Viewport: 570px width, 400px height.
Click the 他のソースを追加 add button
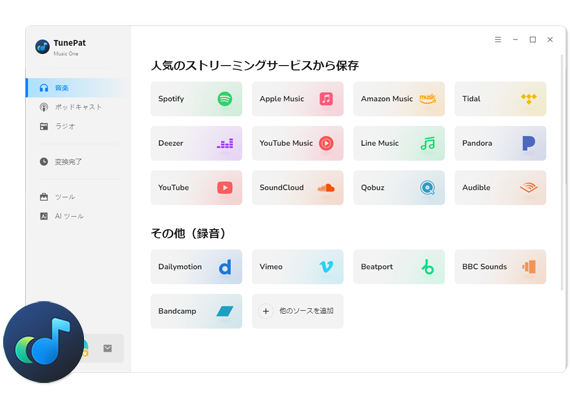298,311
